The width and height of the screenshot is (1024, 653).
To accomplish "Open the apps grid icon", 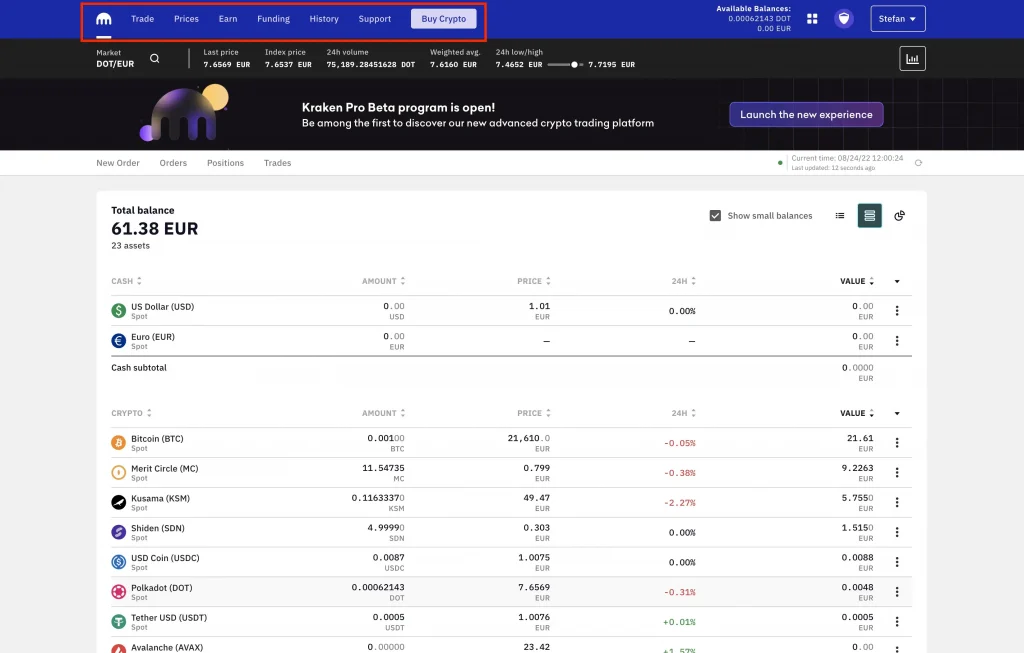I will point(812,19).
